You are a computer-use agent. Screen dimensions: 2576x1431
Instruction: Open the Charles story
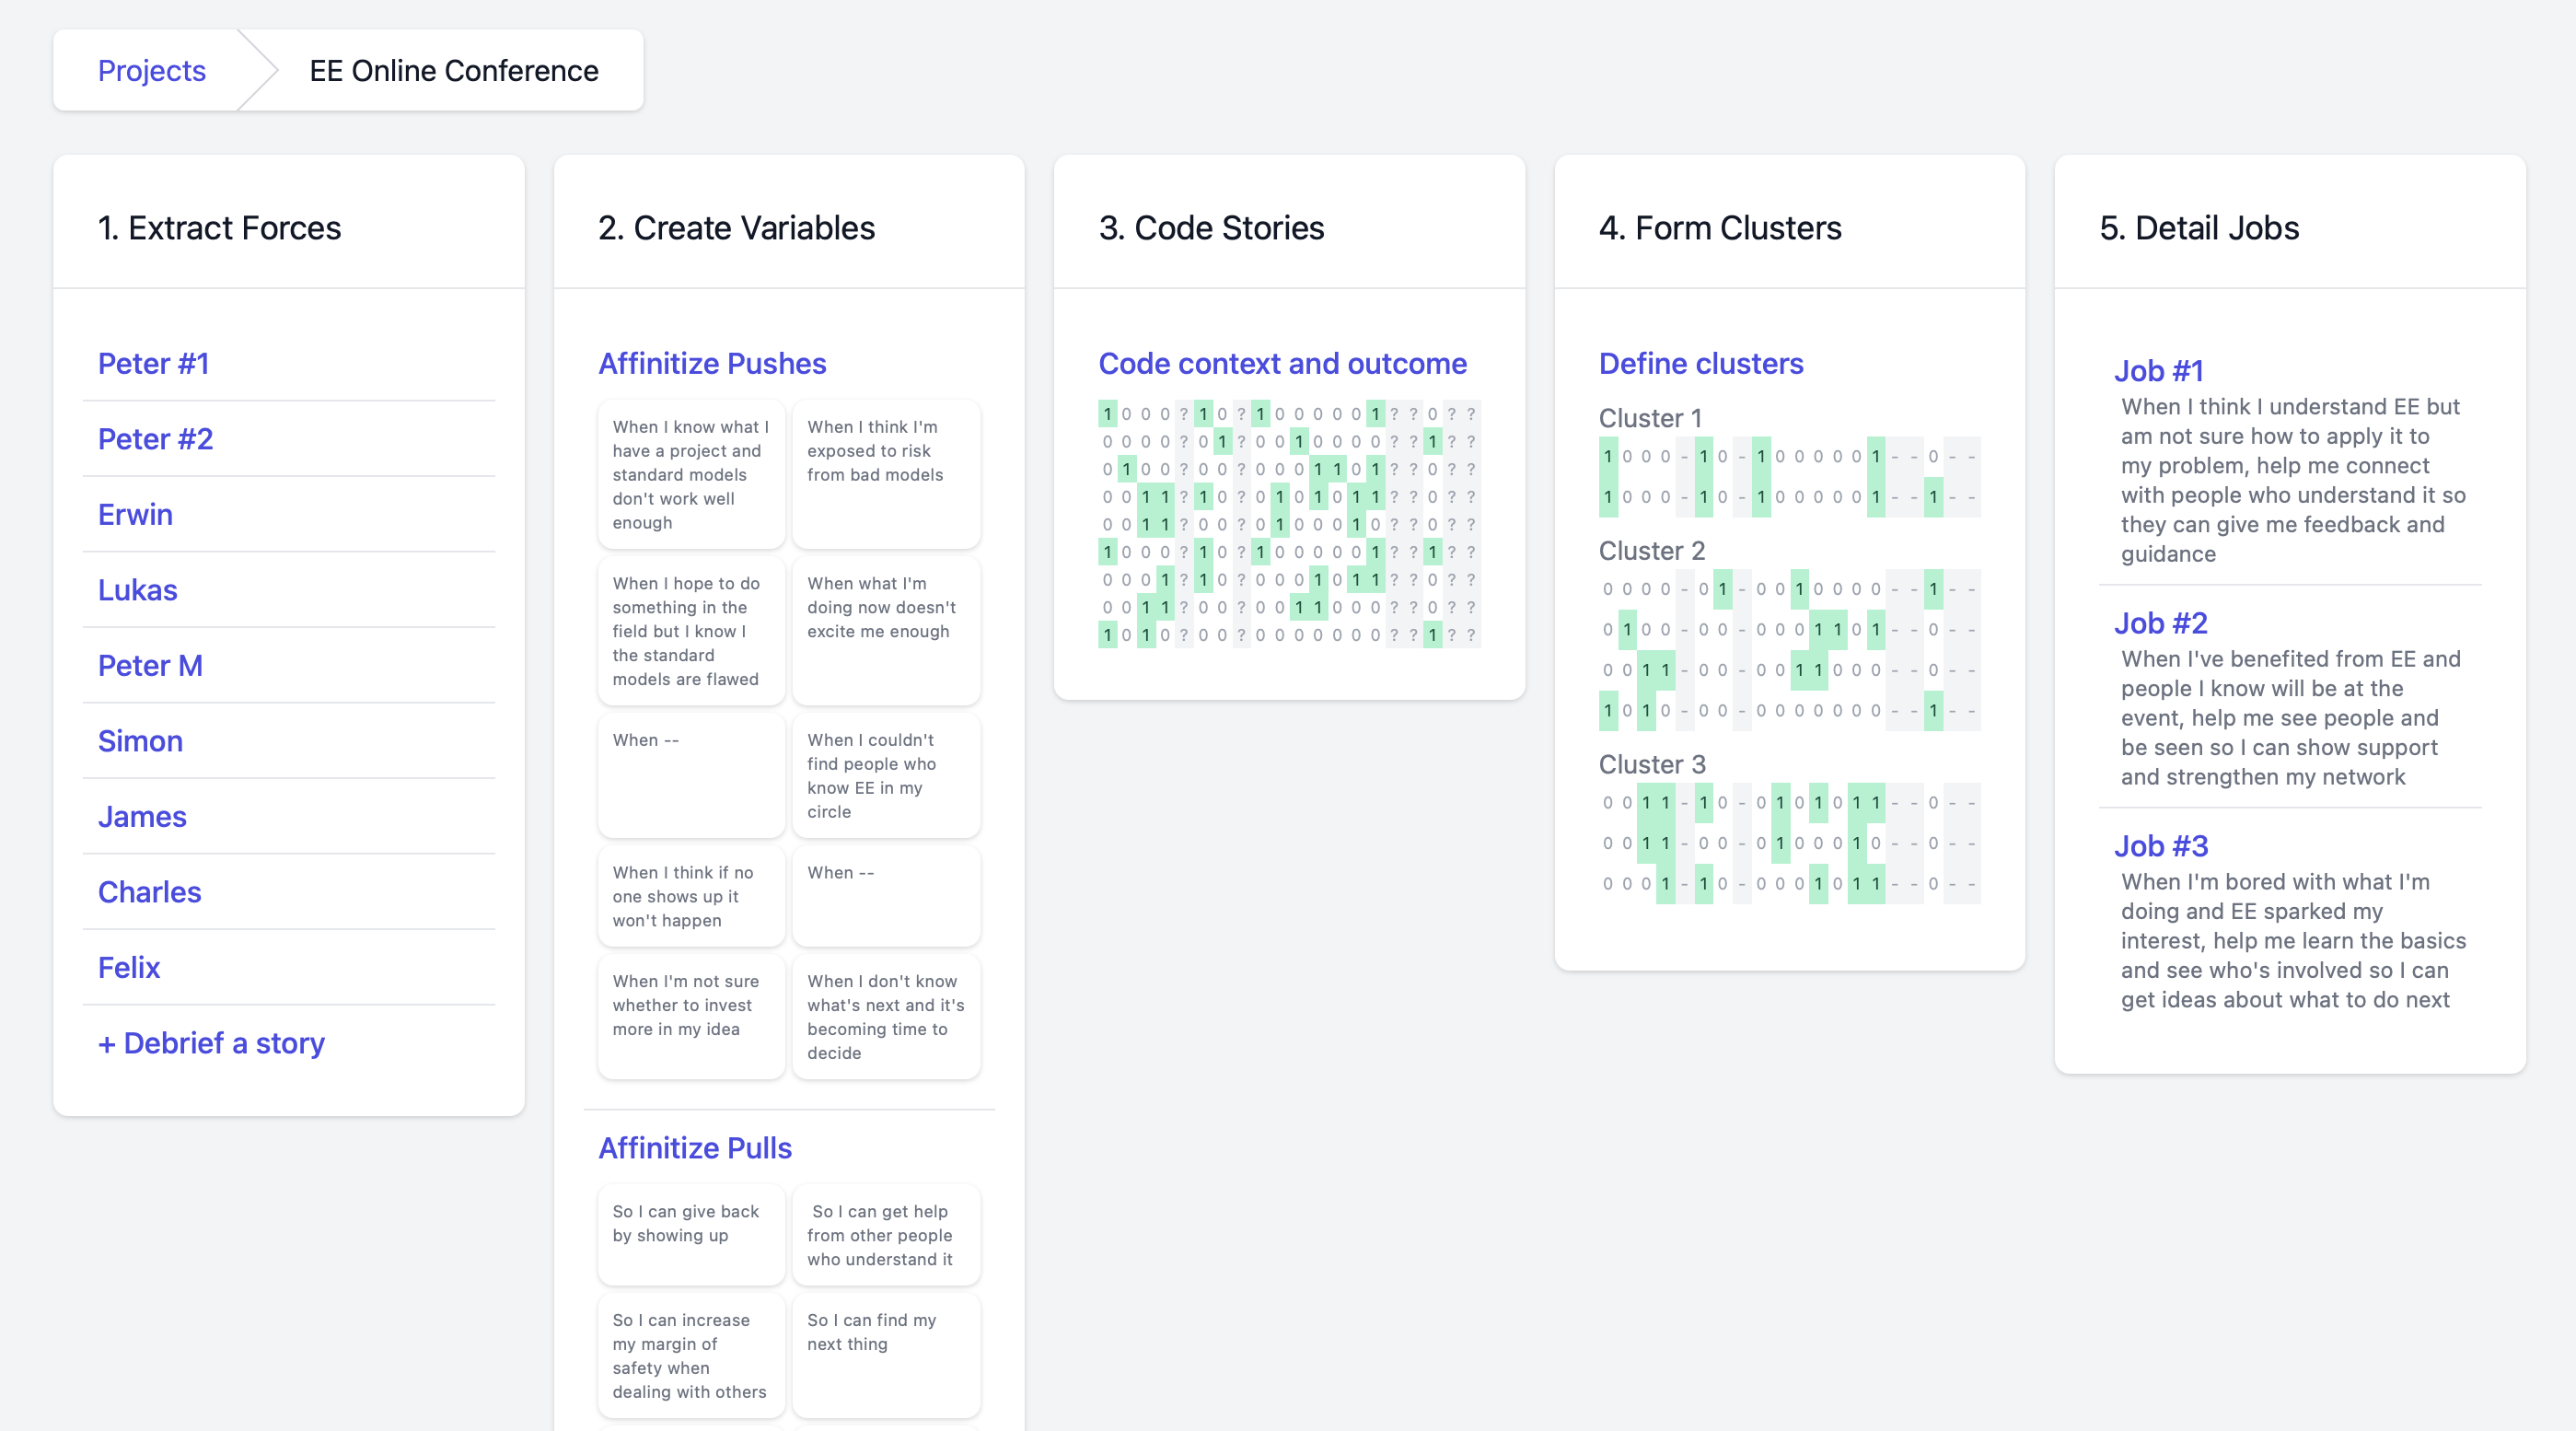tap(149, 892)
